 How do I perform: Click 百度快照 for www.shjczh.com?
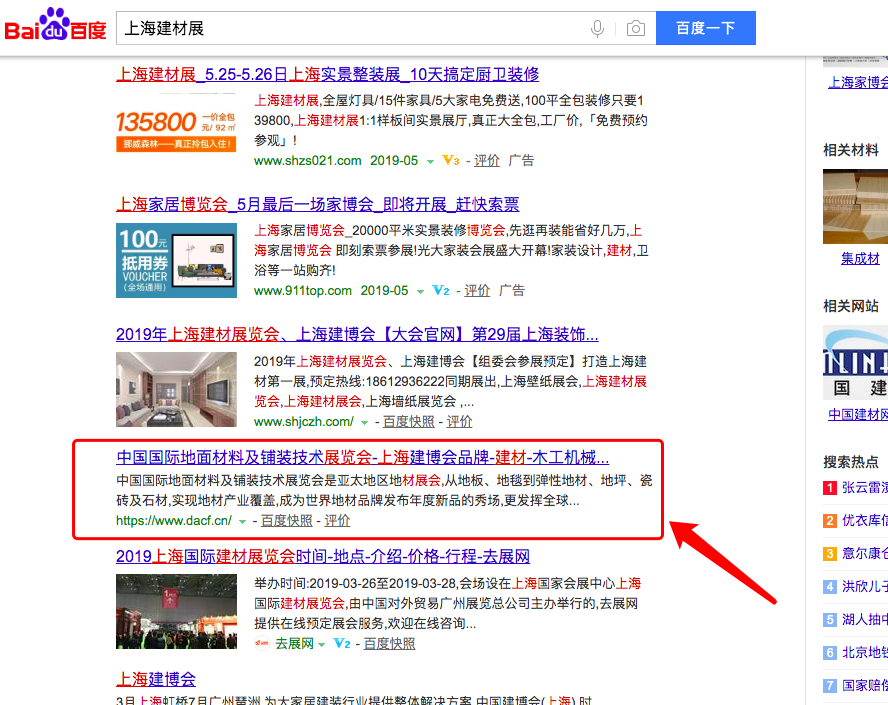click(x=409, y=421)
